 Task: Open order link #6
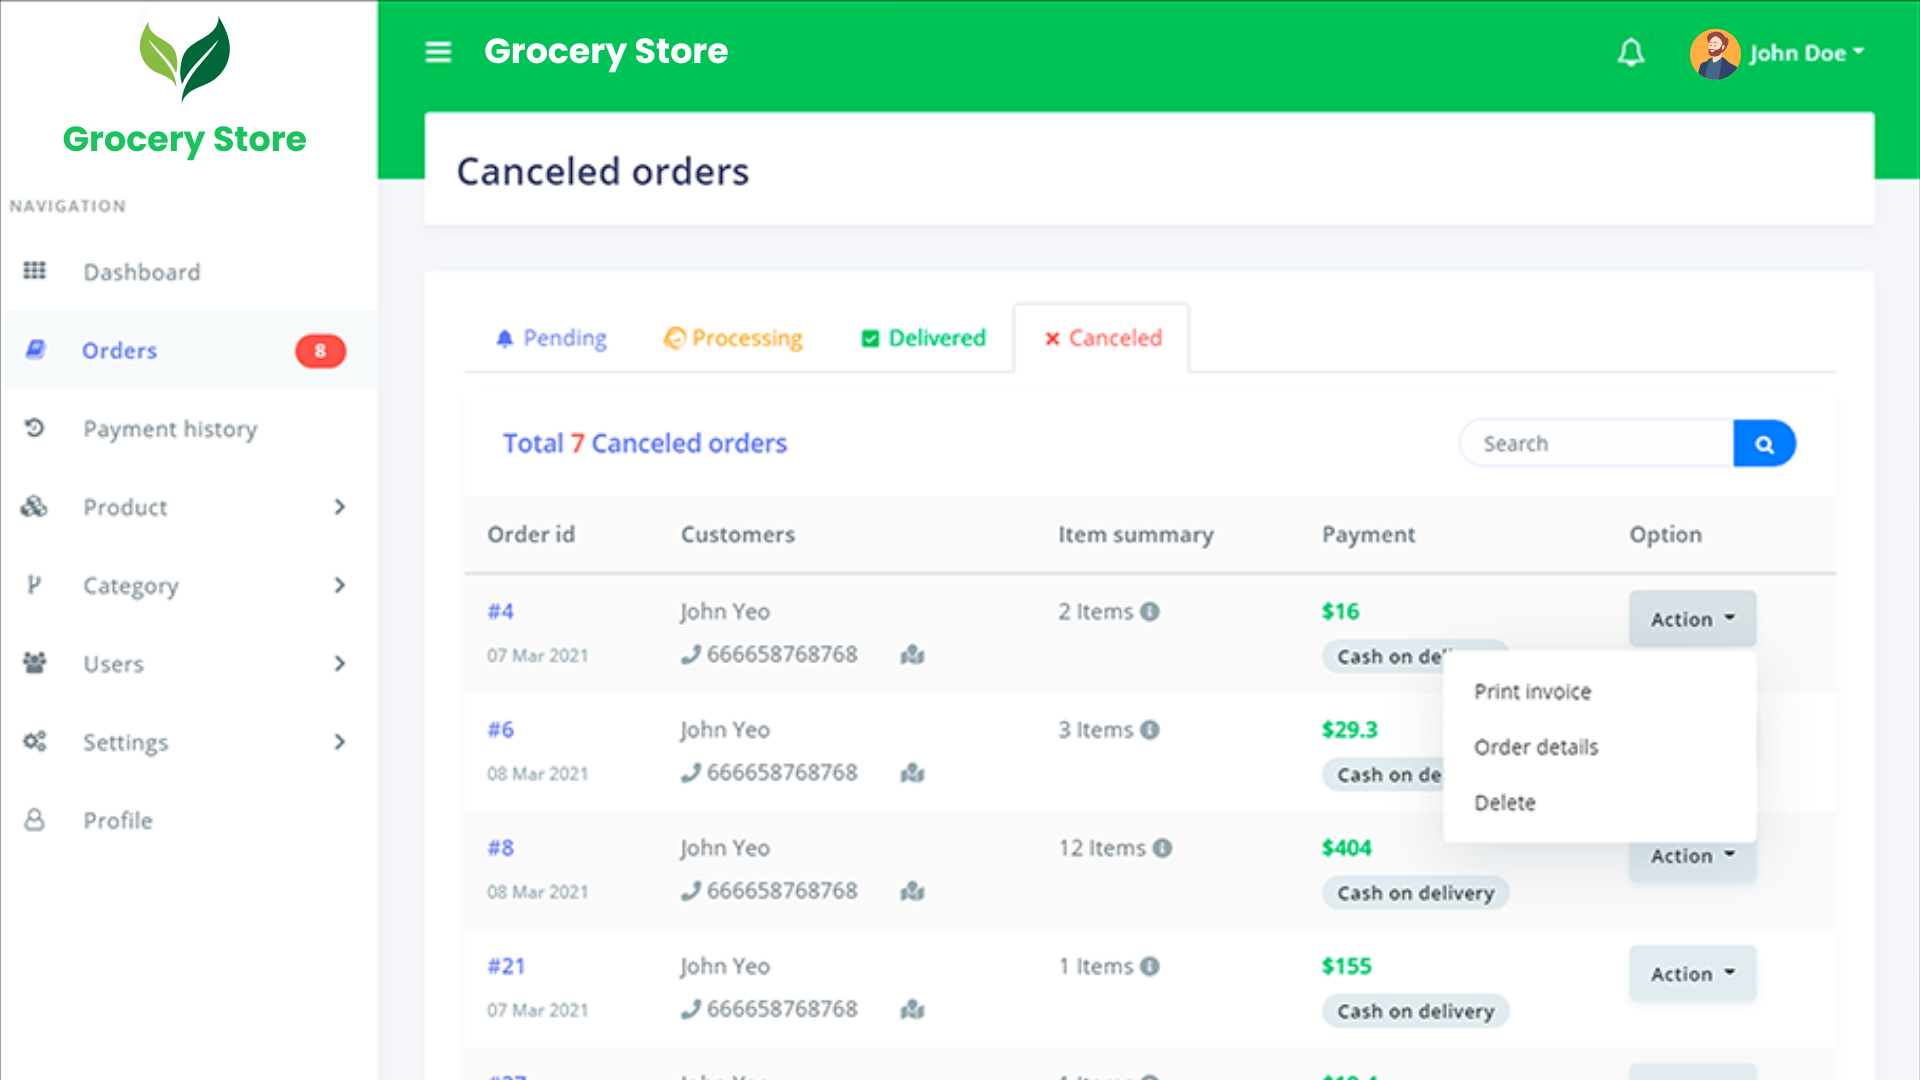(x=501, y=730)
